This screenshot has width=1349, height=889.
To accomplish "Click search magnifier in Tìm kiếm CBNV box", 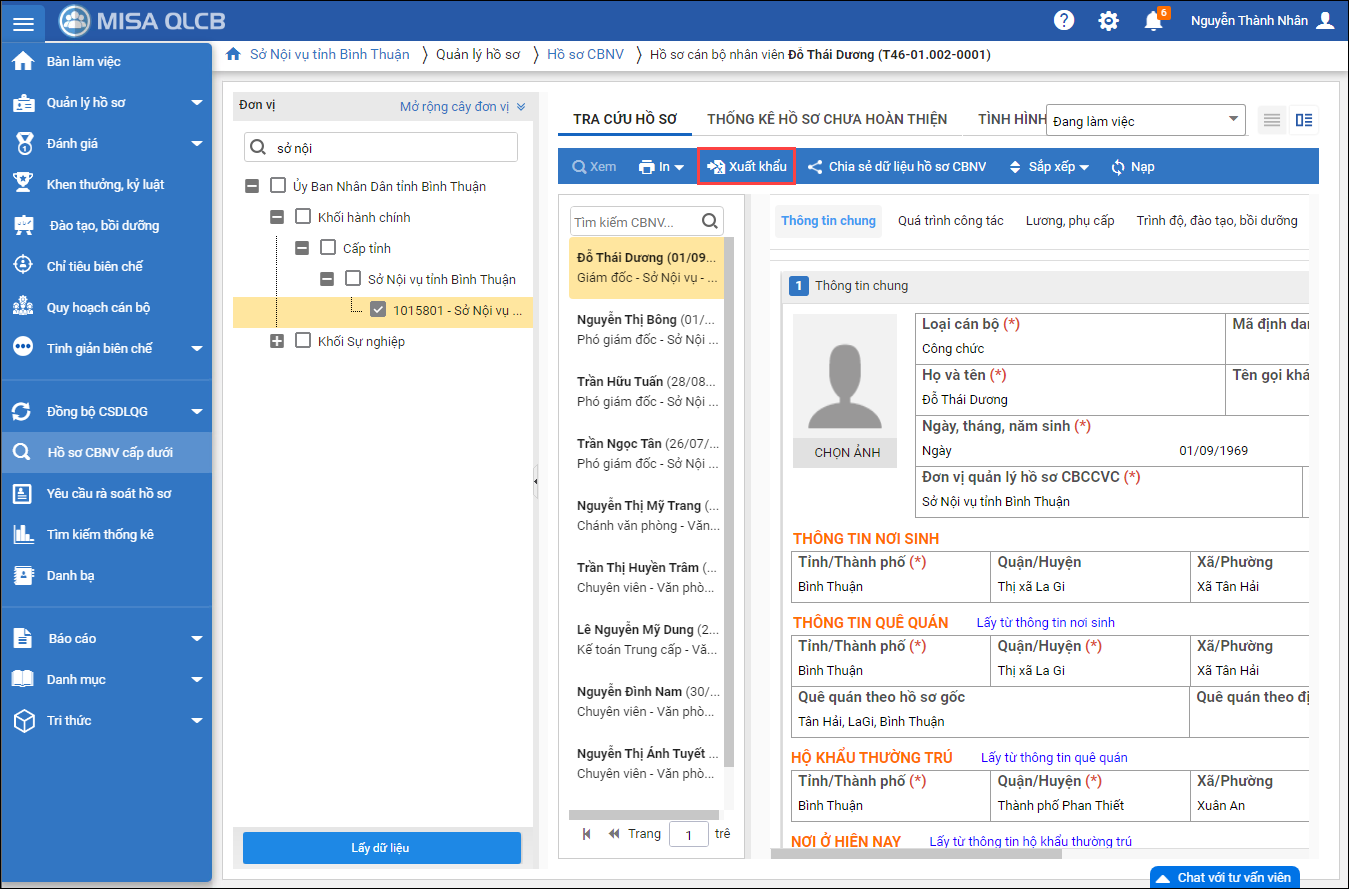I will [x=710, y=221].
